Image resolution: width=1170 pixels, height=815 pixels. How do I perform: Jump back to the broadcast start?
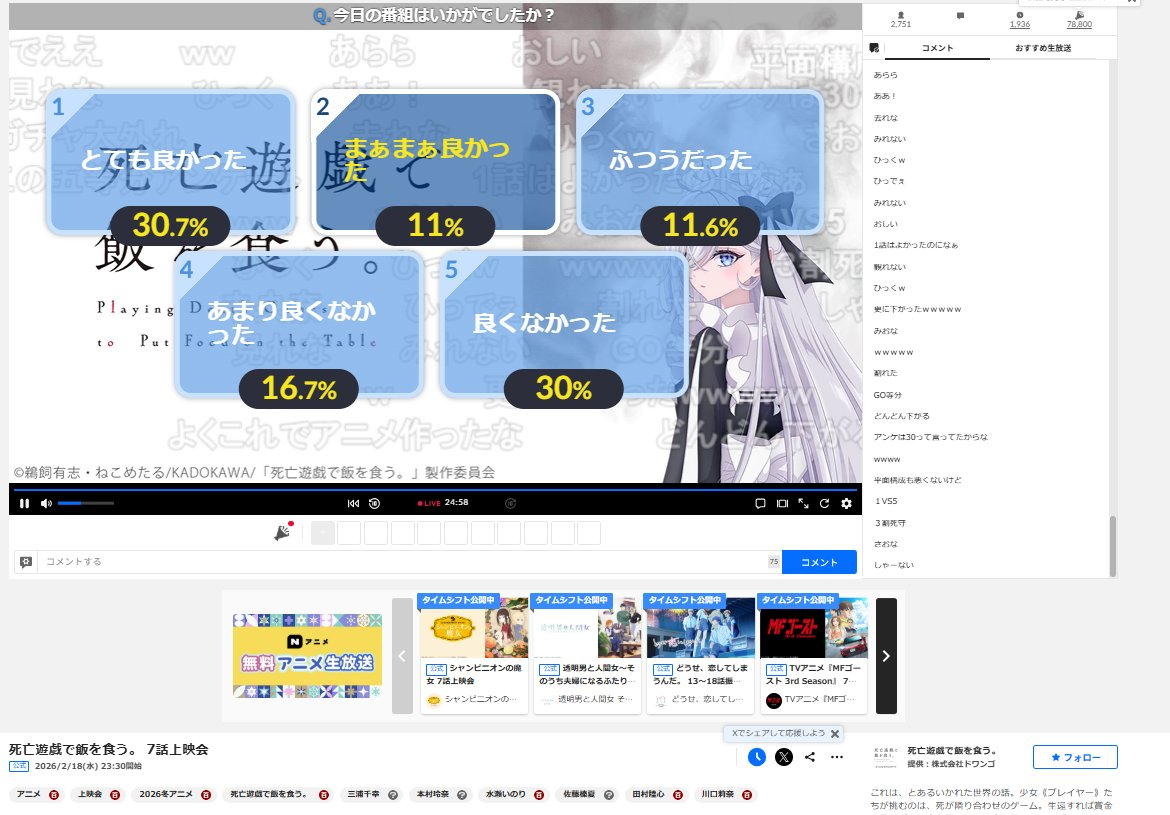[x=353, y=504]
